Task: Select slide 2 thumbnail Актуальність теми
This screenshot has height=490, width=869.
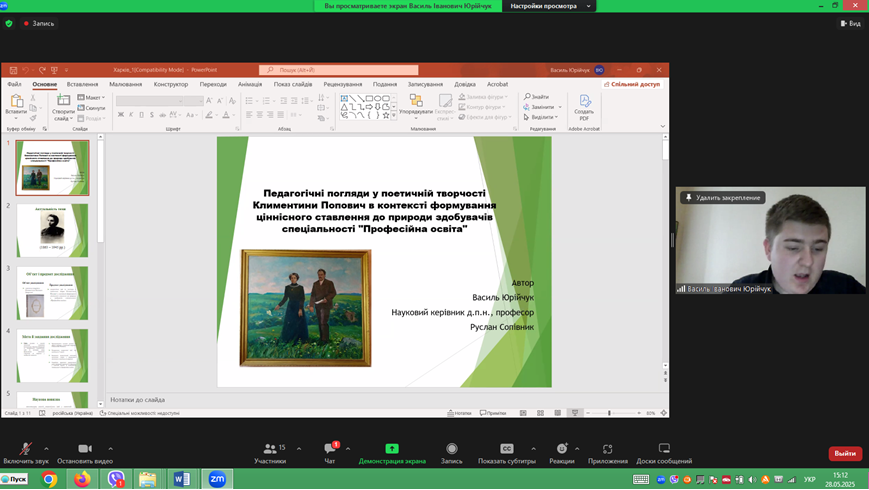Action: pos(52,230)
